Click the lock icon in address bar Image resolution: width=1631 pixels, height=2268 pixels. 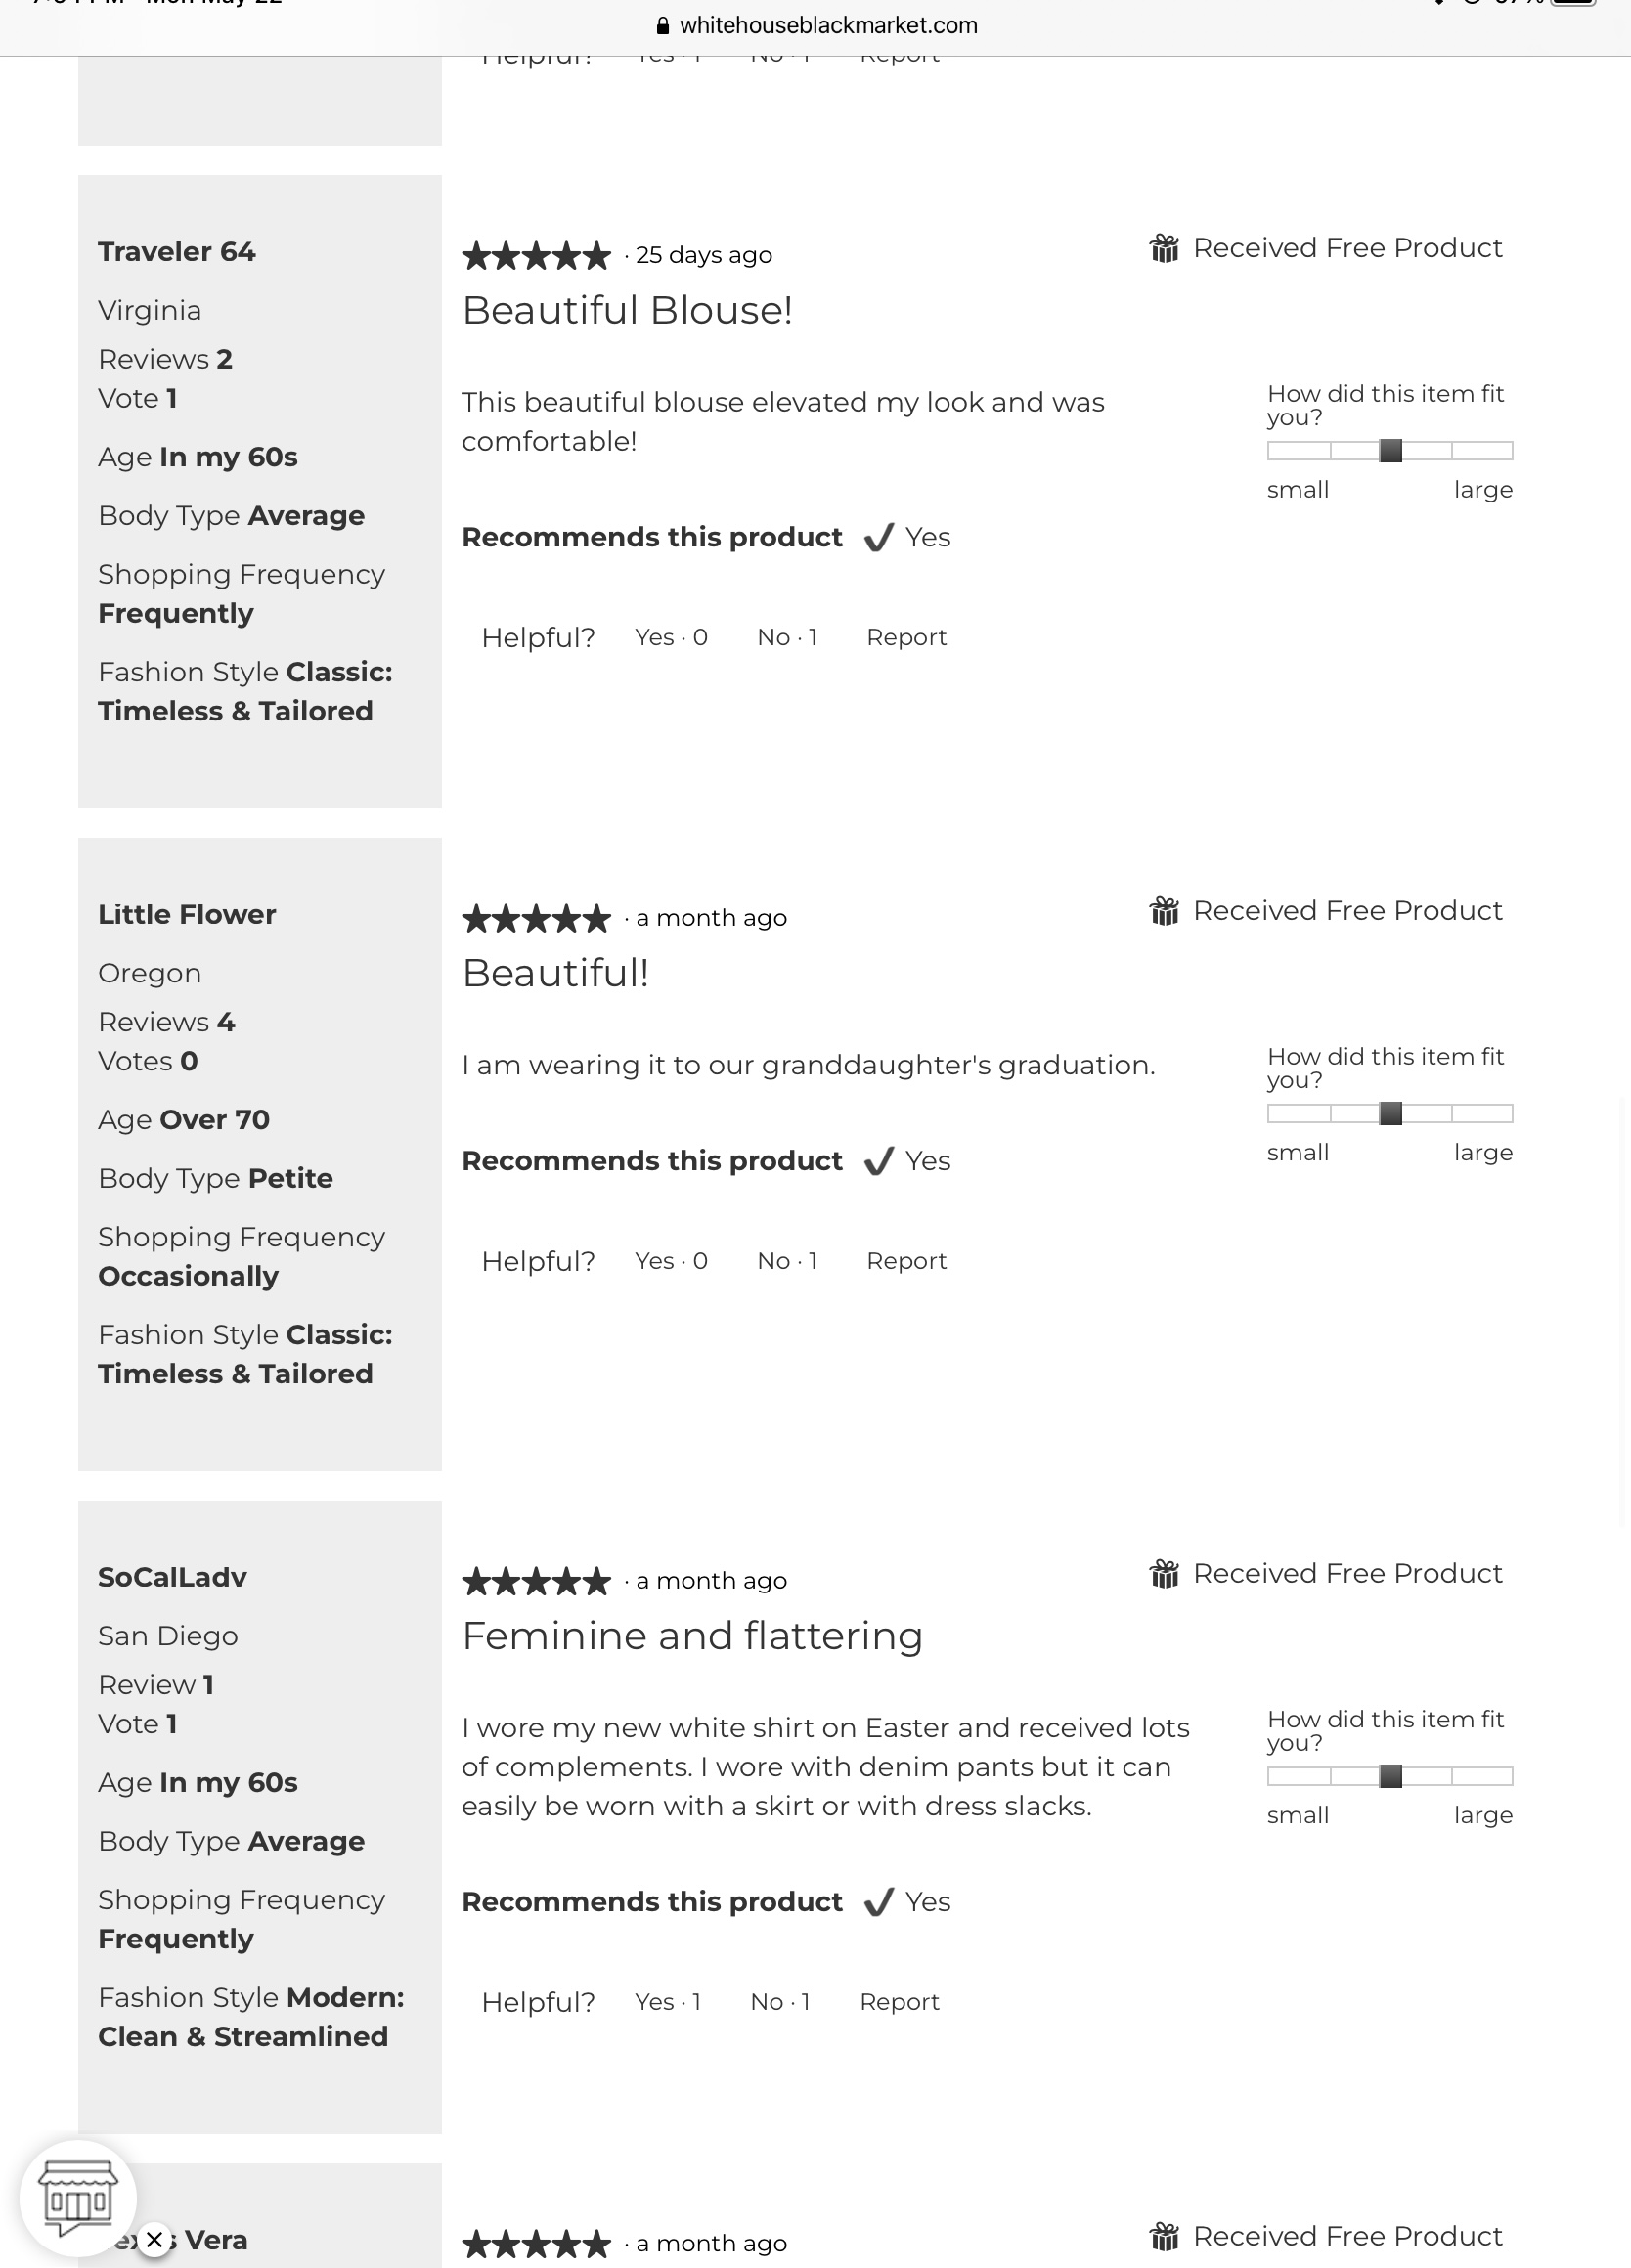662,26
